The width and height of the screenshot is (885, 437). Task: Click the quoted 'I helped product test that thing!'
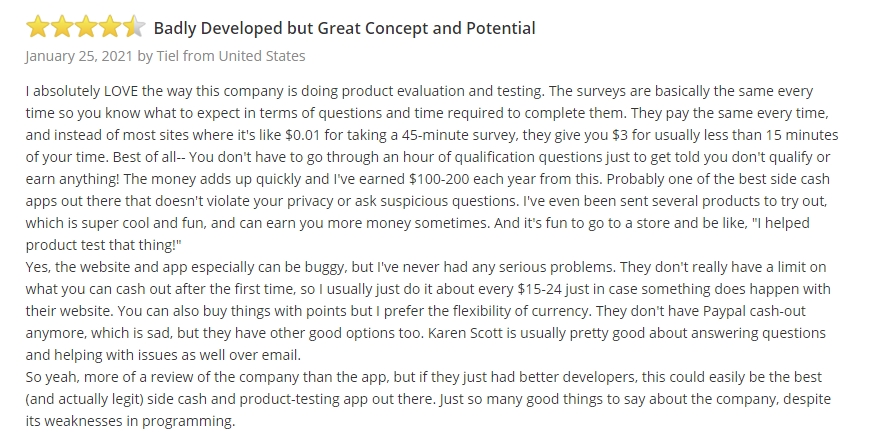(417, 234)
